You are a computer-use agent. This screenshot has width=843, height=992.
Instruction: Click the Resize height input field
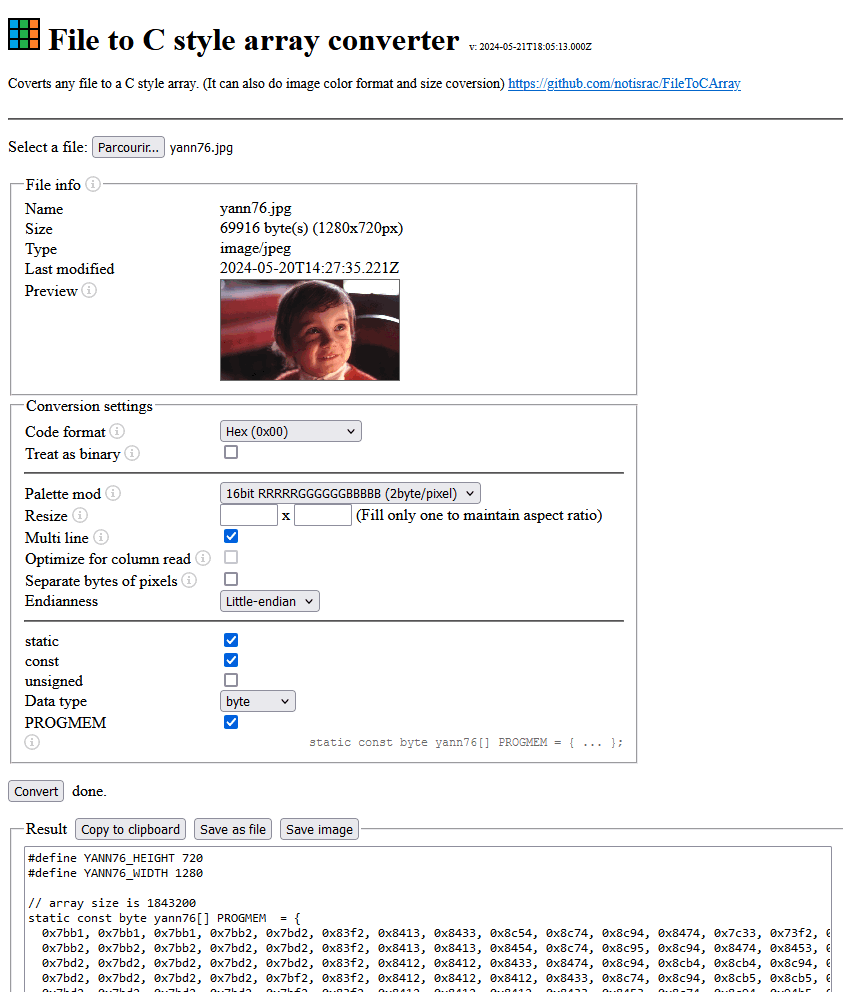pos(323,515)
